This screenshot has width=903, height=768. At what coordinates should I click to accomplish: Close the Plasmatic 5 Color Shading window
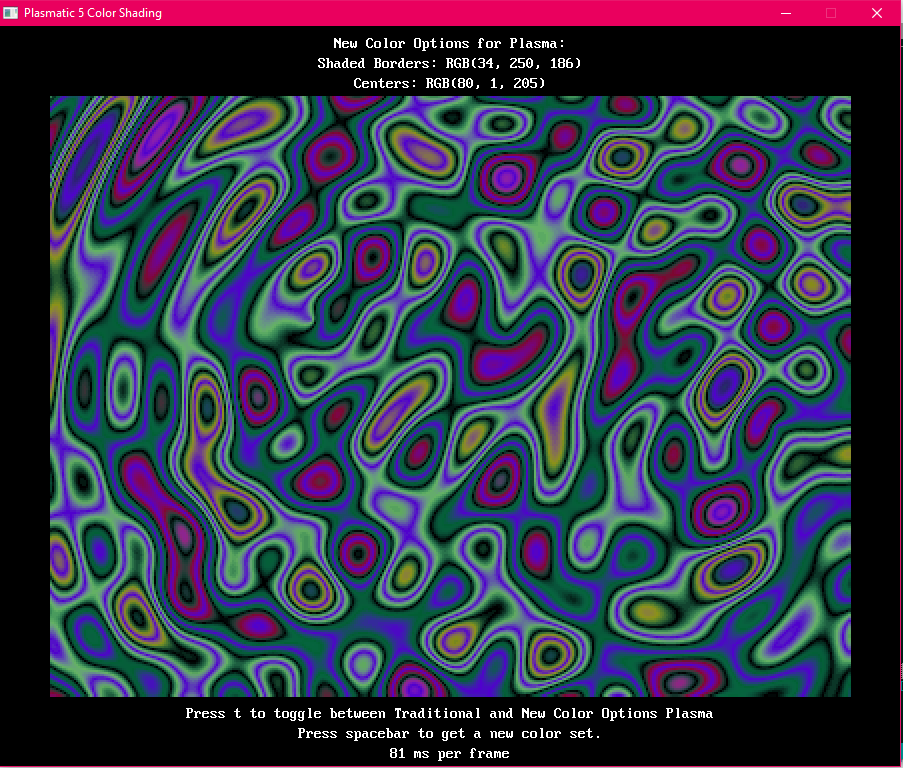[877, 13]
